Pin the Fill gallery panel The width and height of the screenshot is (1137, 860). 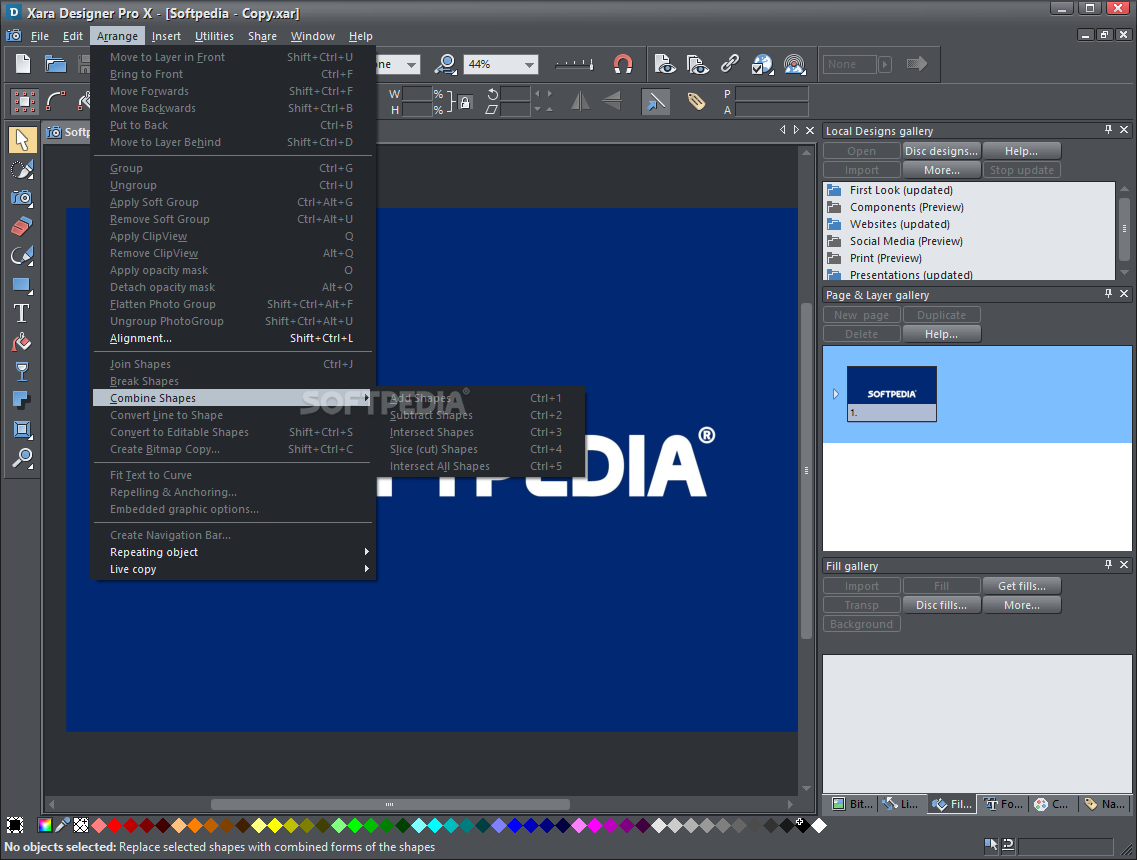tap(1108, 565)
